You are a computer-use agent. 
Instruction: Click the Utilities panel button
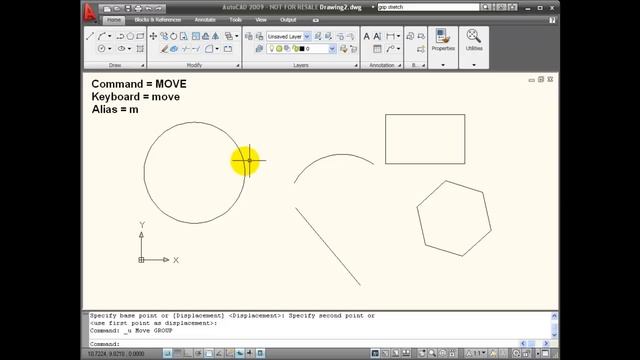(474, 40)
